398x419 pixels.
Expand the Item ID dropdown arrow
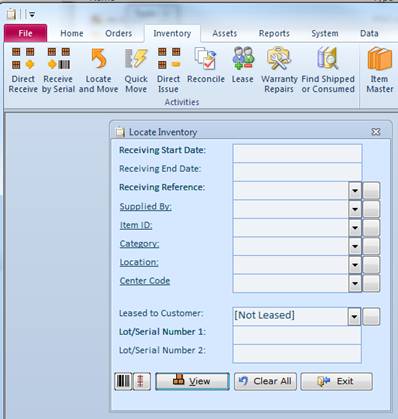tap(355, 228)
